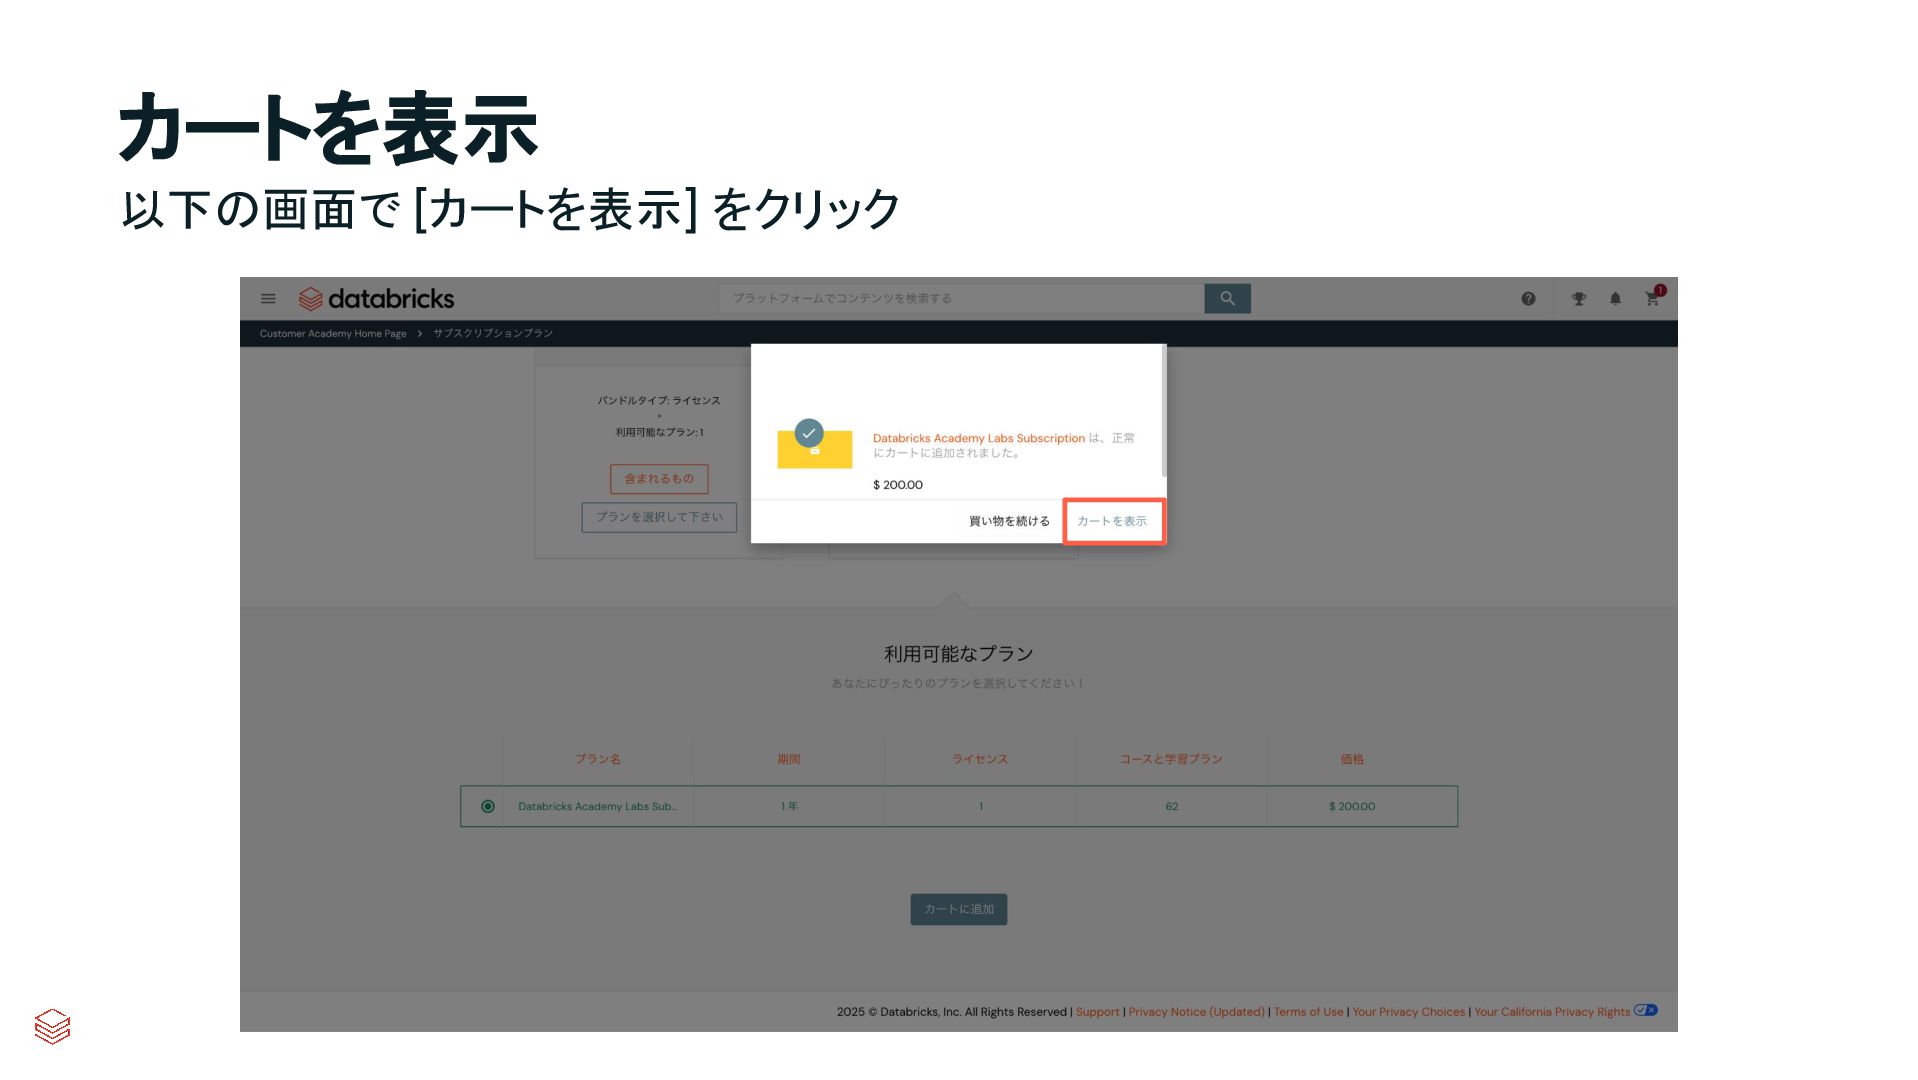The width and height of the screenshot is (1918, 1080).
Task: Open Terms of Use footer link
Action: pyautogui.click(x=1309, y=1012)
